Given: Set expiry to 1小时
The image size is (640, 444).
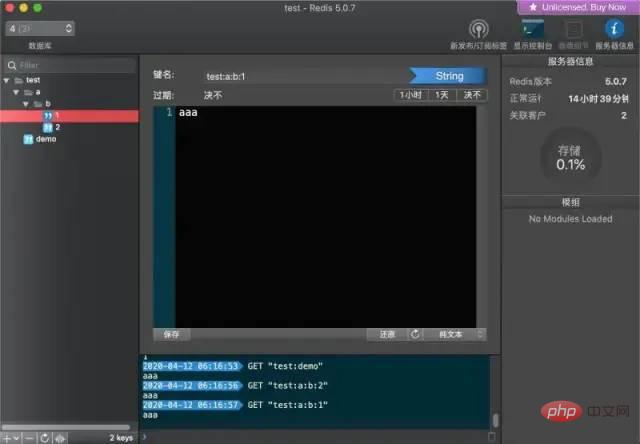Looking at the screenshot, I should [410, 95].
